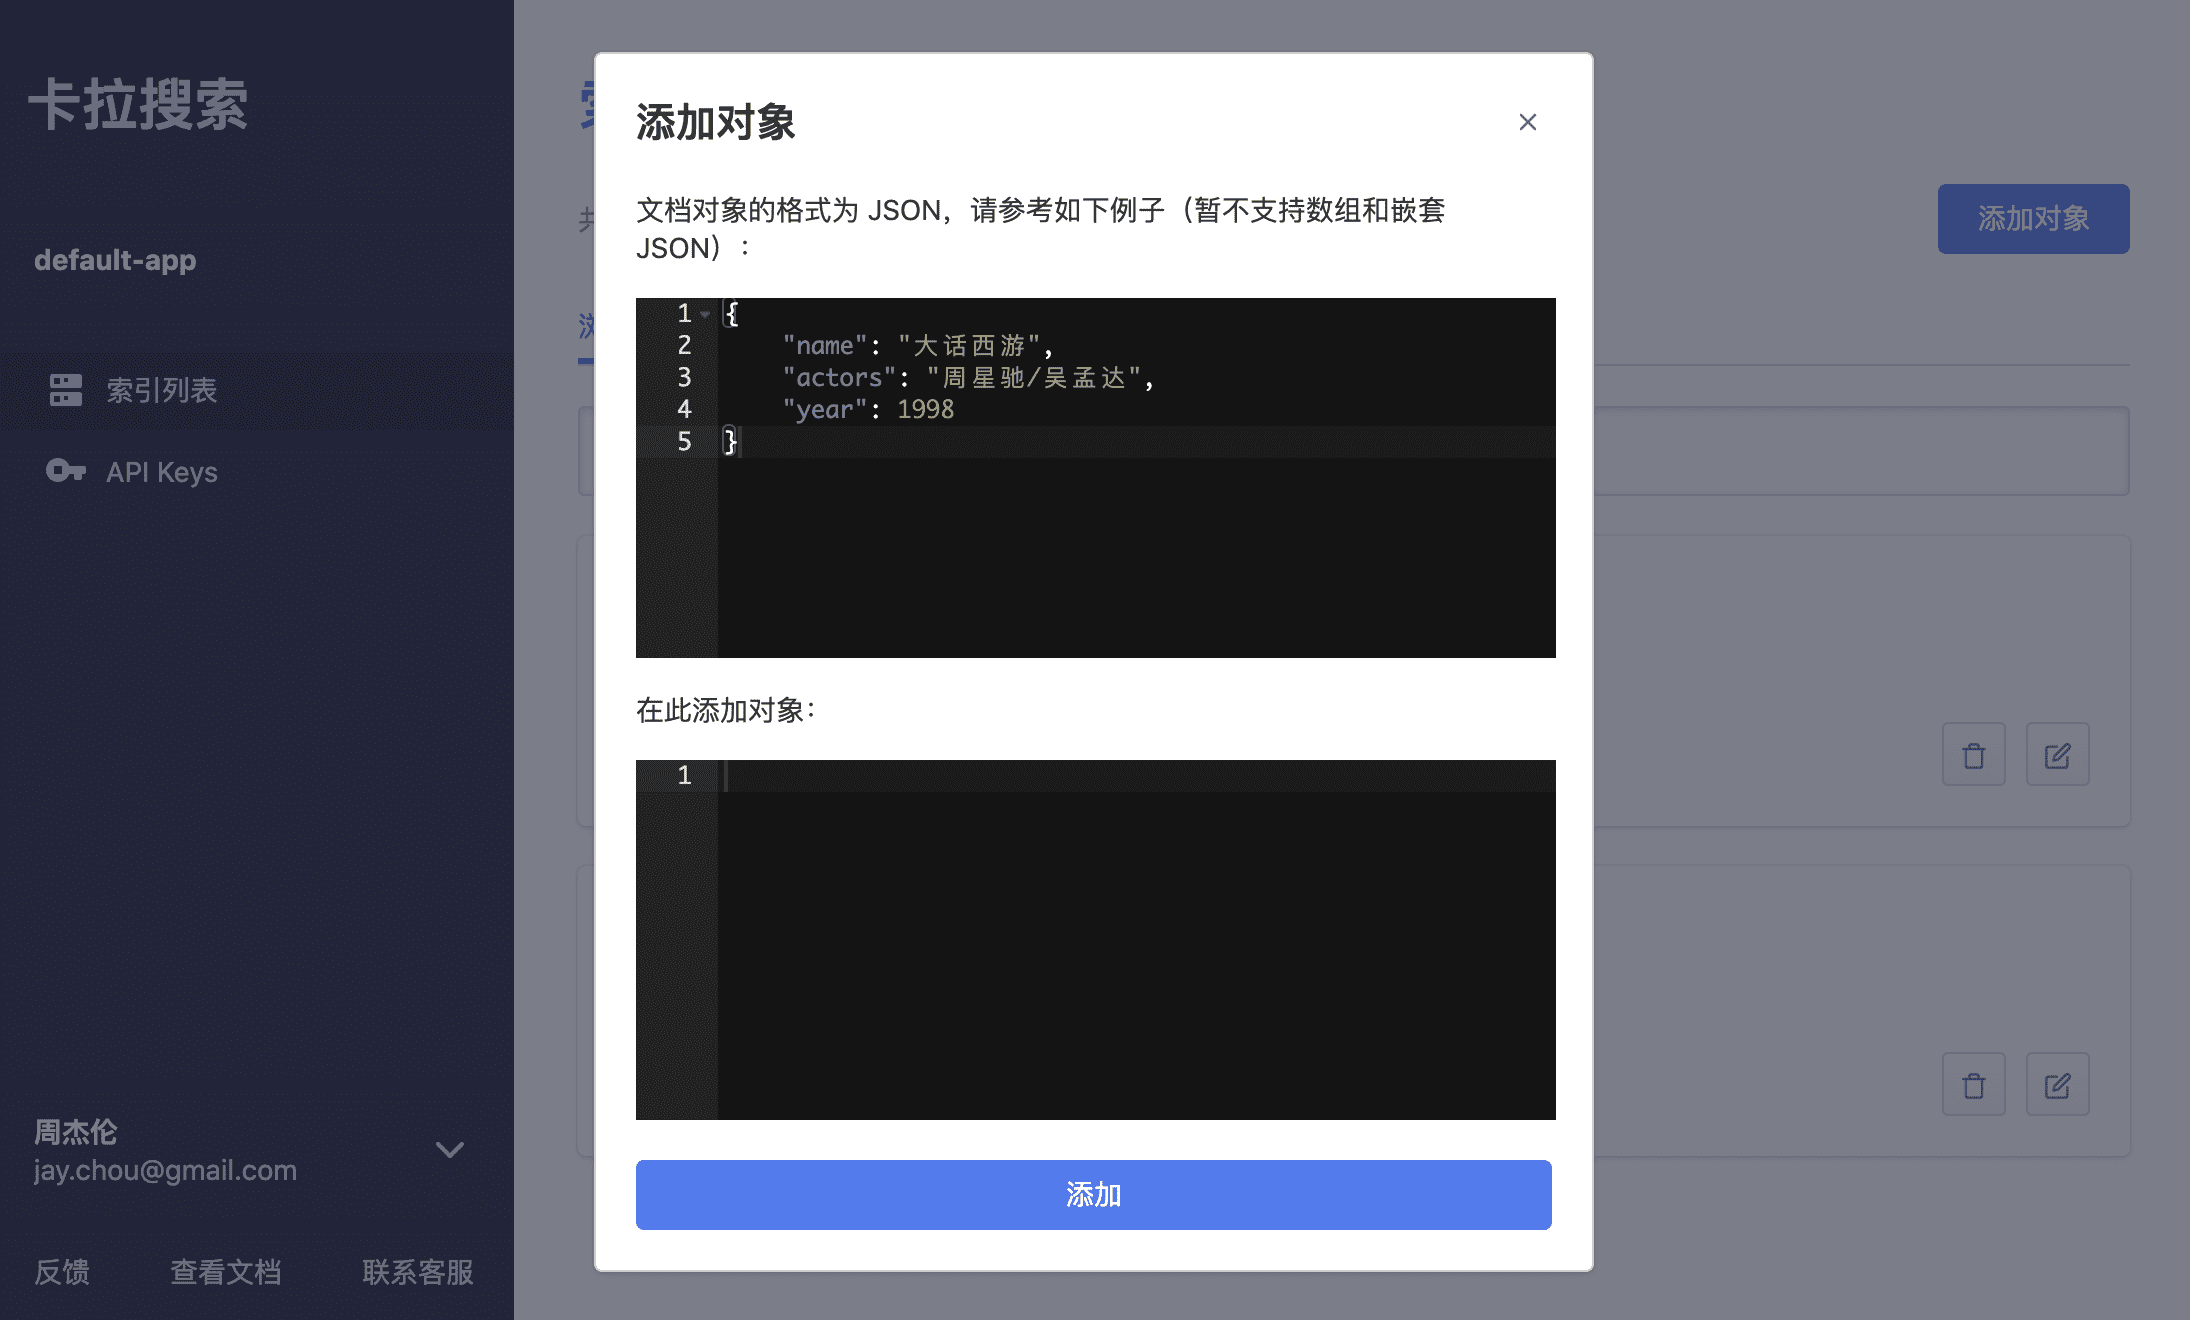Click the background 添加对象 button

tap(2033, 219)
